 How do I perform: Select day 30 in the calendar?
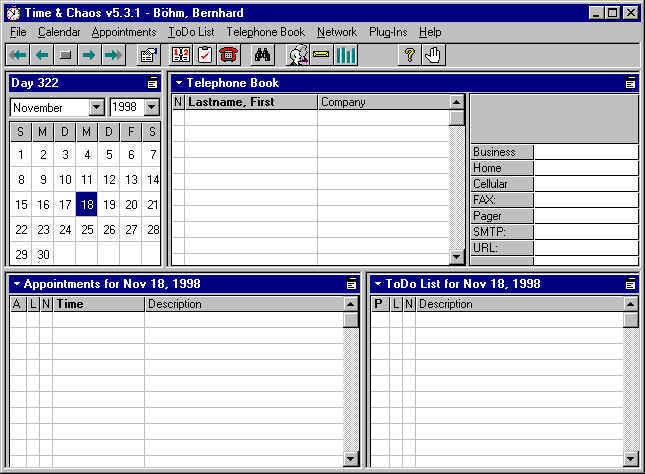[43, 255]
